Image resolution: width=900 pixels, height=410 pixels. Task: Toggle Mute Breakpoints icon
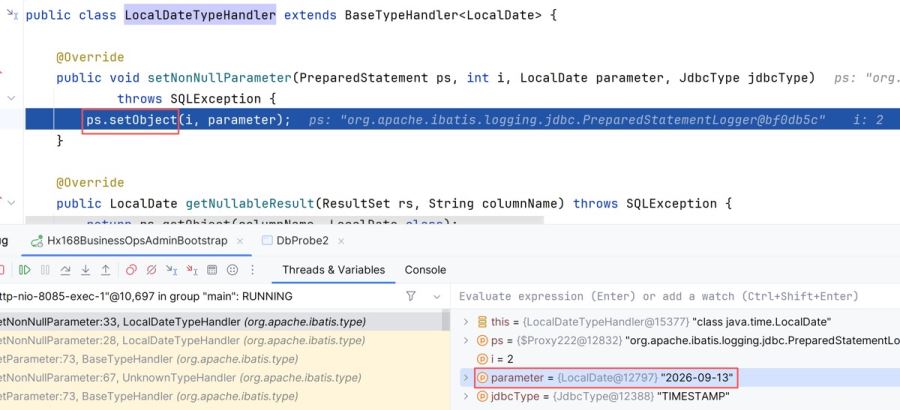click(x=152, y=270)
